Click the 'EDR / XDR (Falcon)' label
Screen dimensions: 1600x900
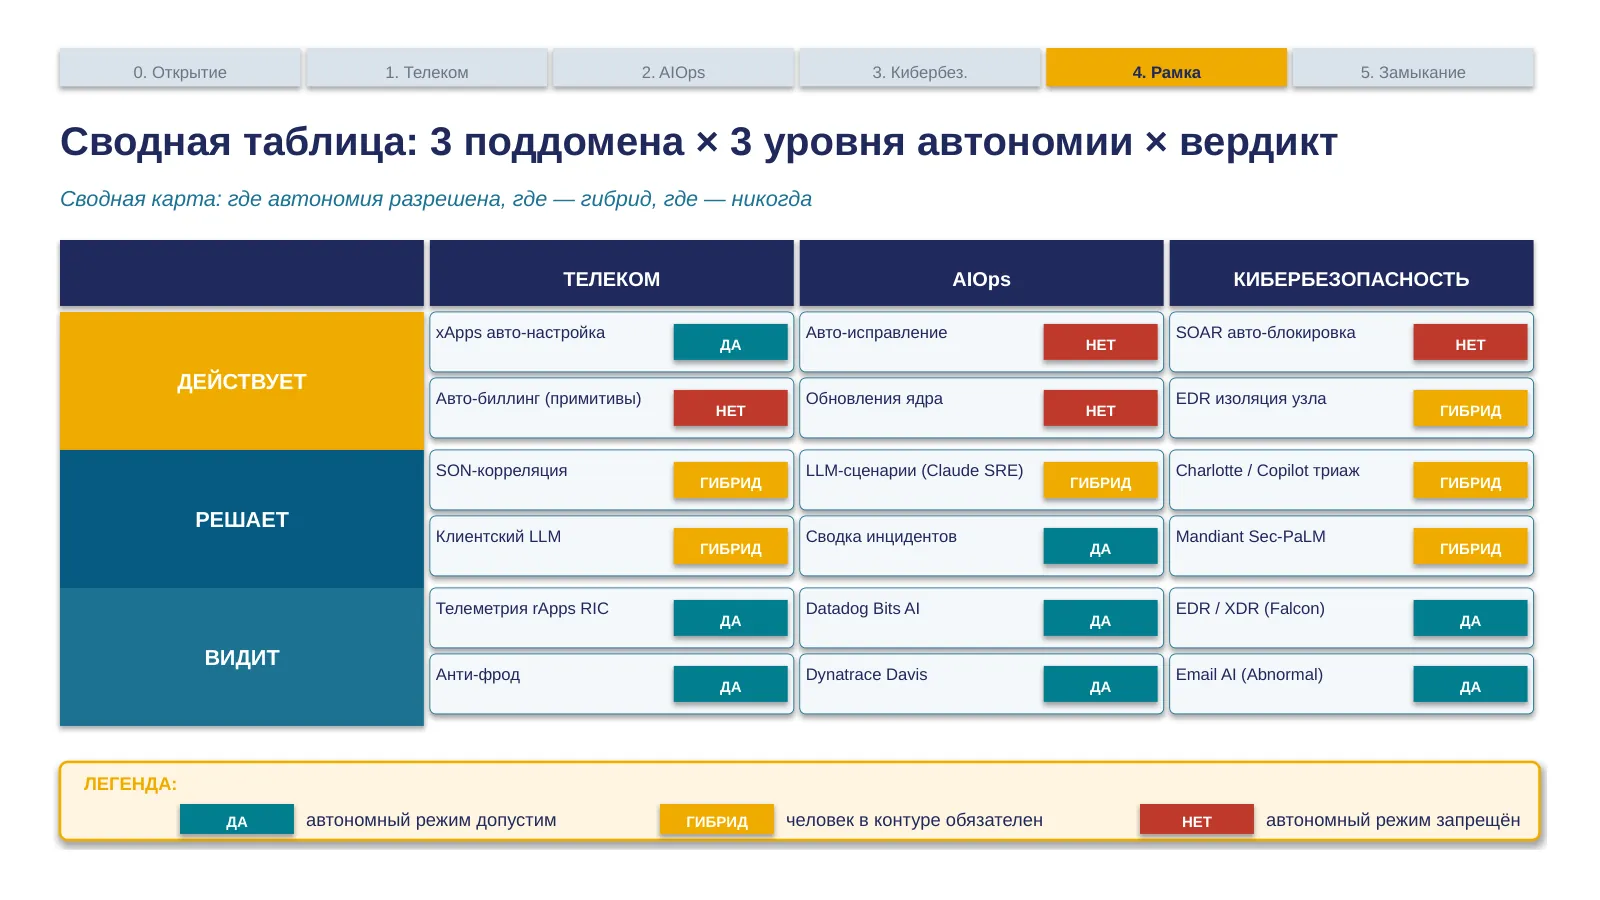pos(1250,609)
